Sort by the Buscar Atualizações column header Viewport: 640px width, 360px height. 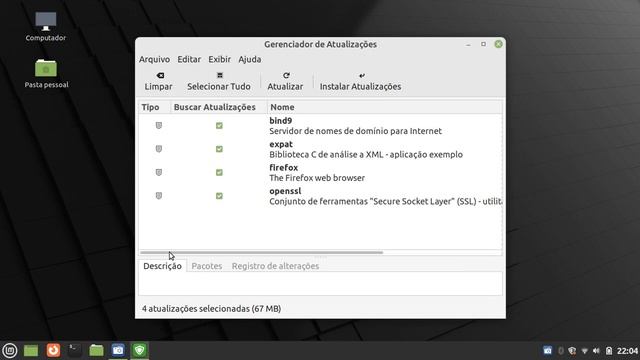[219, 107]
